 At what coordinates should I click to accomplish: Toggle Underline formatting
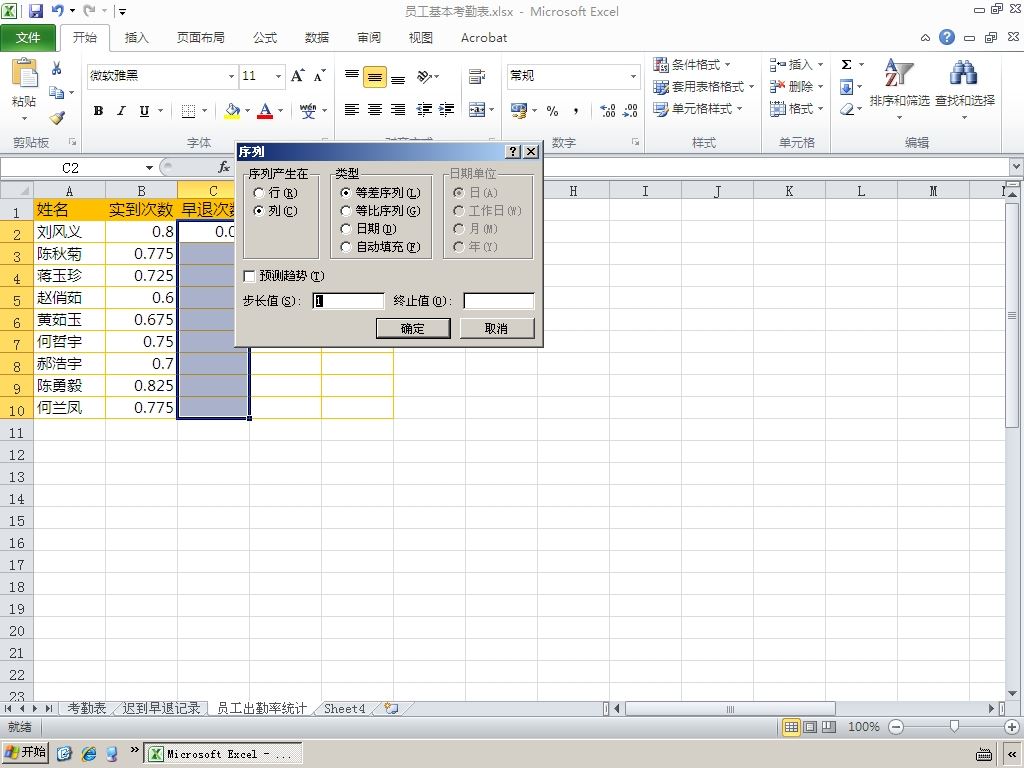click(144, 111)
